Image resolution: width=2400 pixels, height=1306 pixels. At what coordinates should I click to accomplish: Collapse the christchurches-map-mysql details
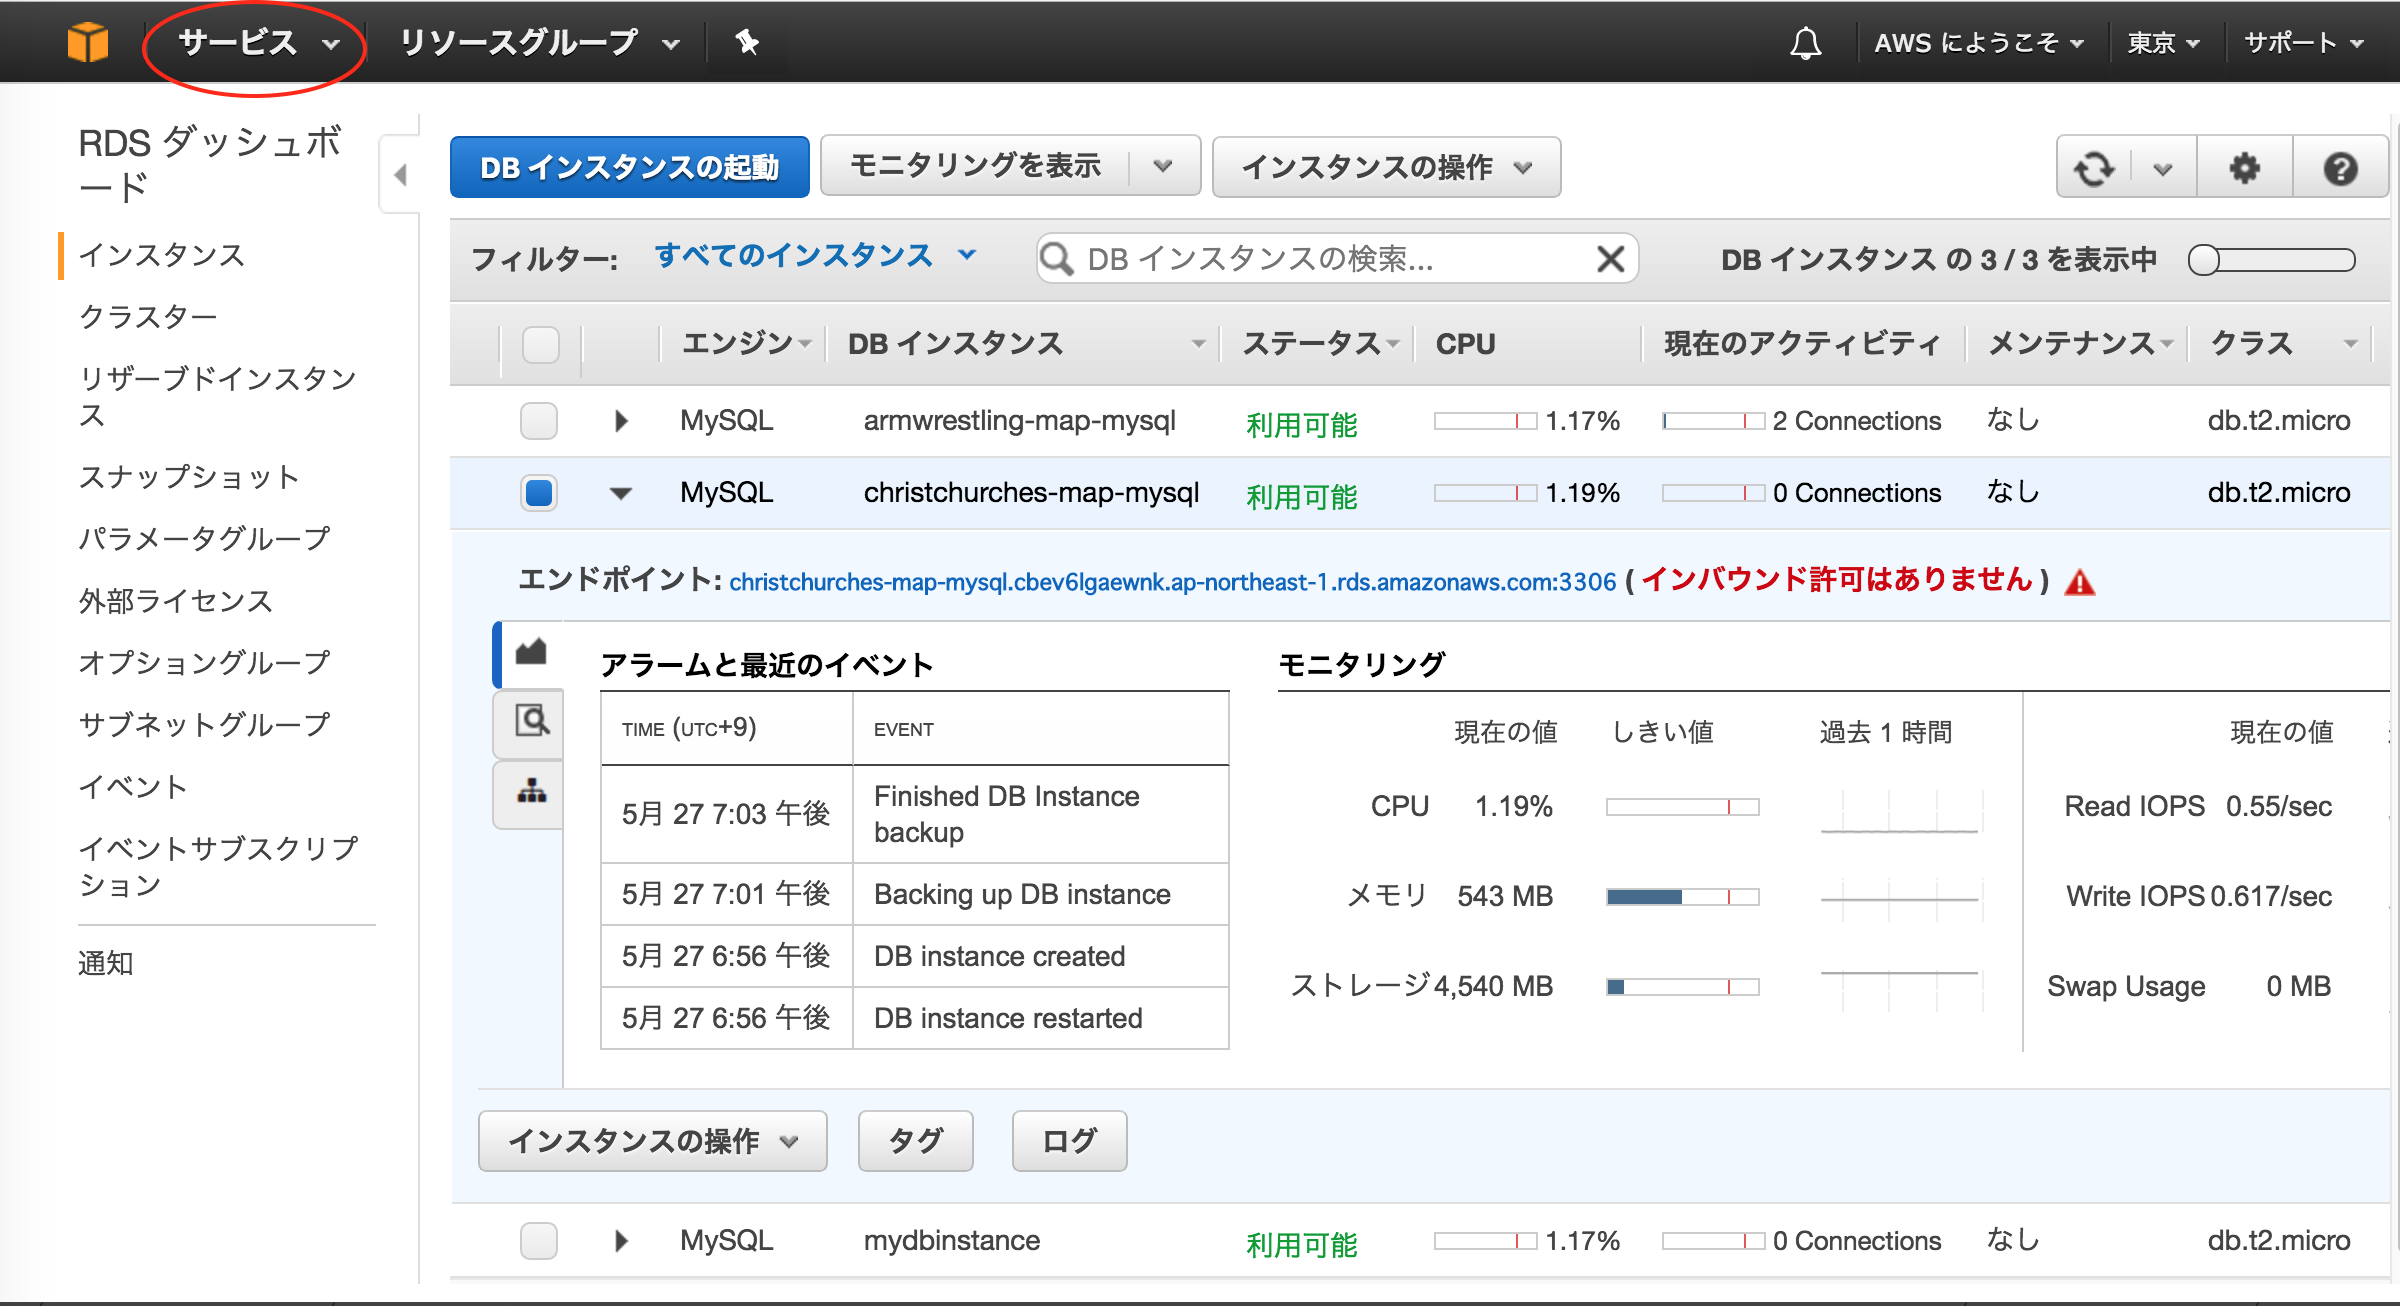point(620,493)
